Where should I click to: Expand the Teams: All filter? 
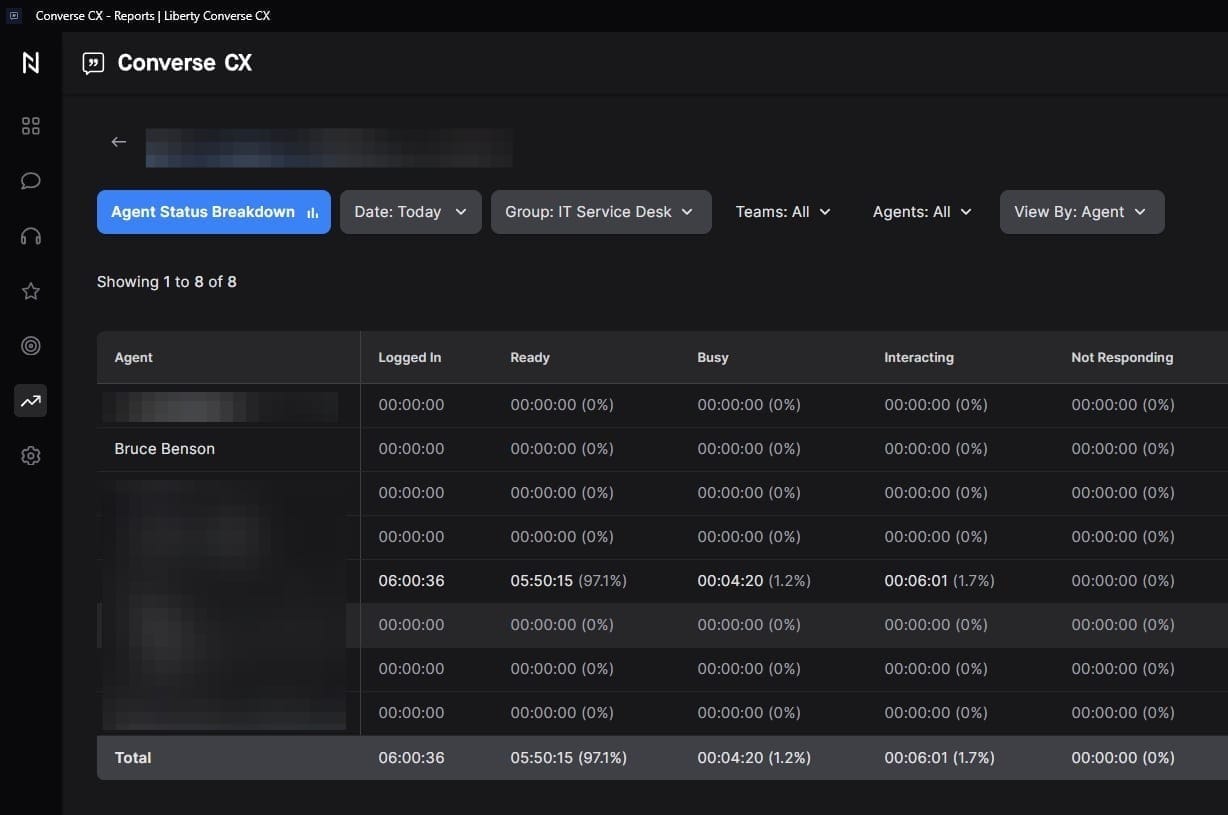(783, 212)
